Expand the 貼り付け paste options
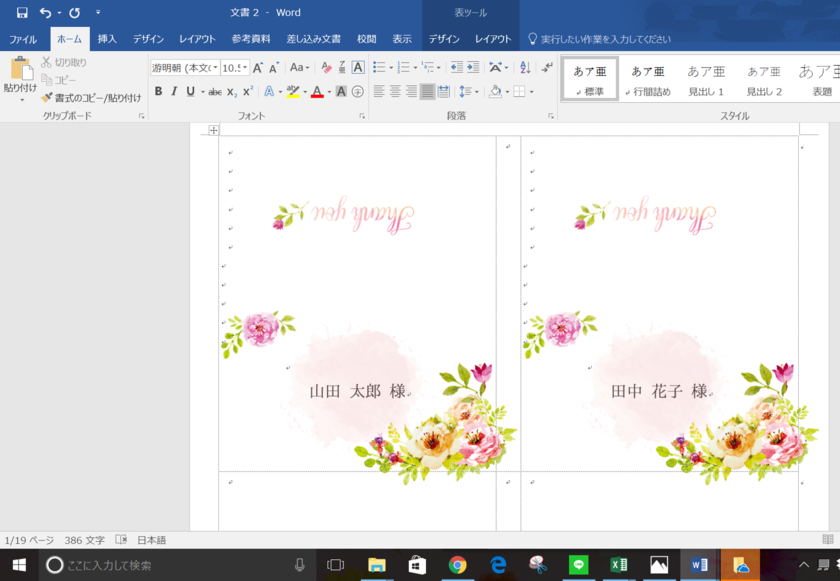The width and height of the screenshot is (840, 581). pyautogui.click(x=20, y=100)
